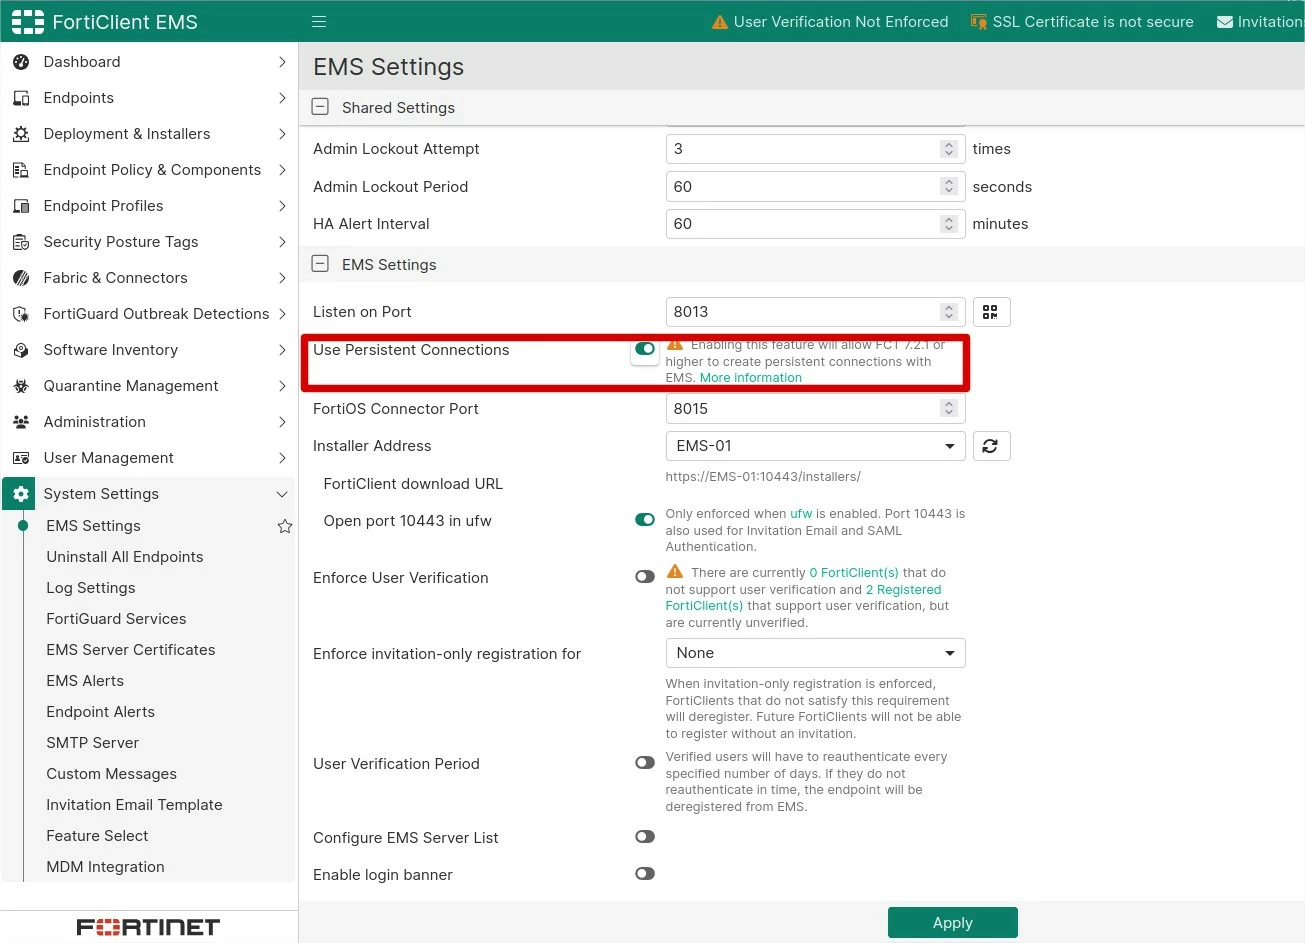
Task: Open the ufw link
Action: click(801, 514)
